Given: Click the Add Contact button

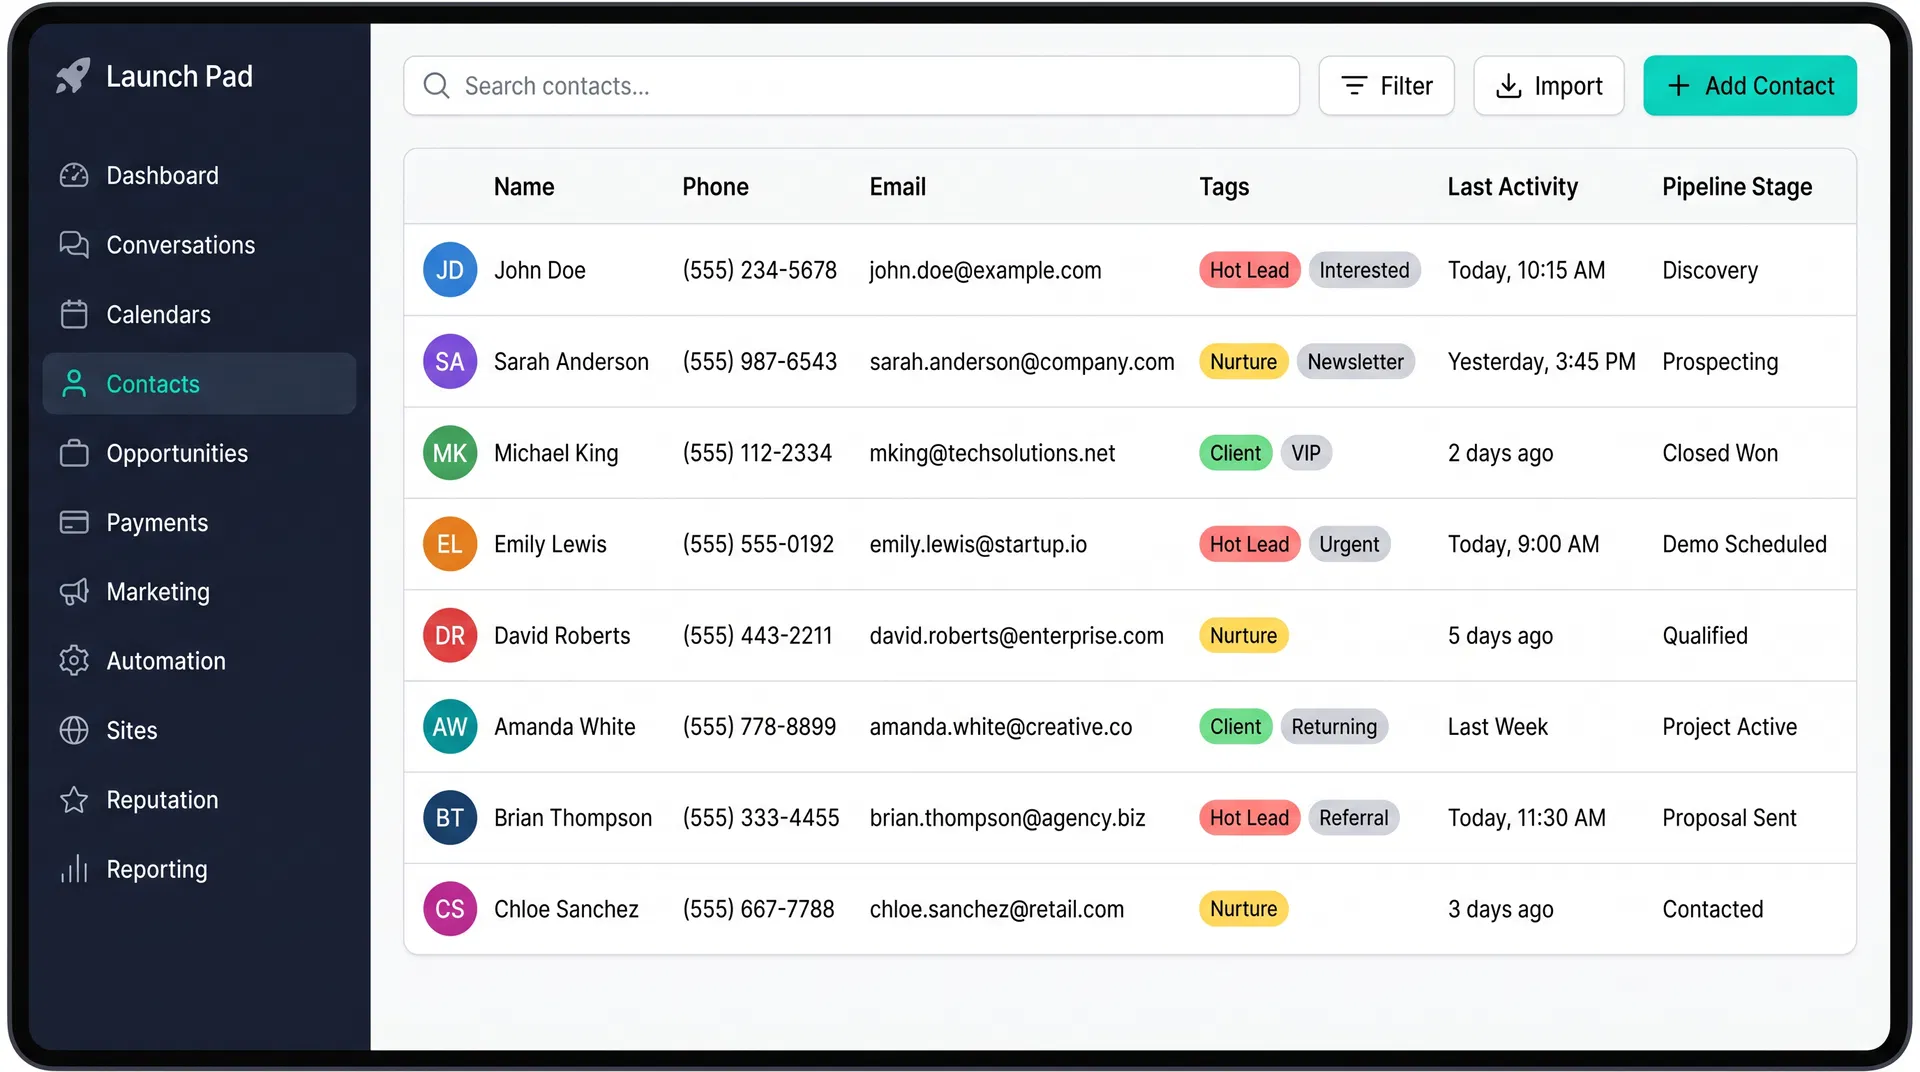Looking at the screenshot, I should pyautogui.click(x=1749, y=86).
